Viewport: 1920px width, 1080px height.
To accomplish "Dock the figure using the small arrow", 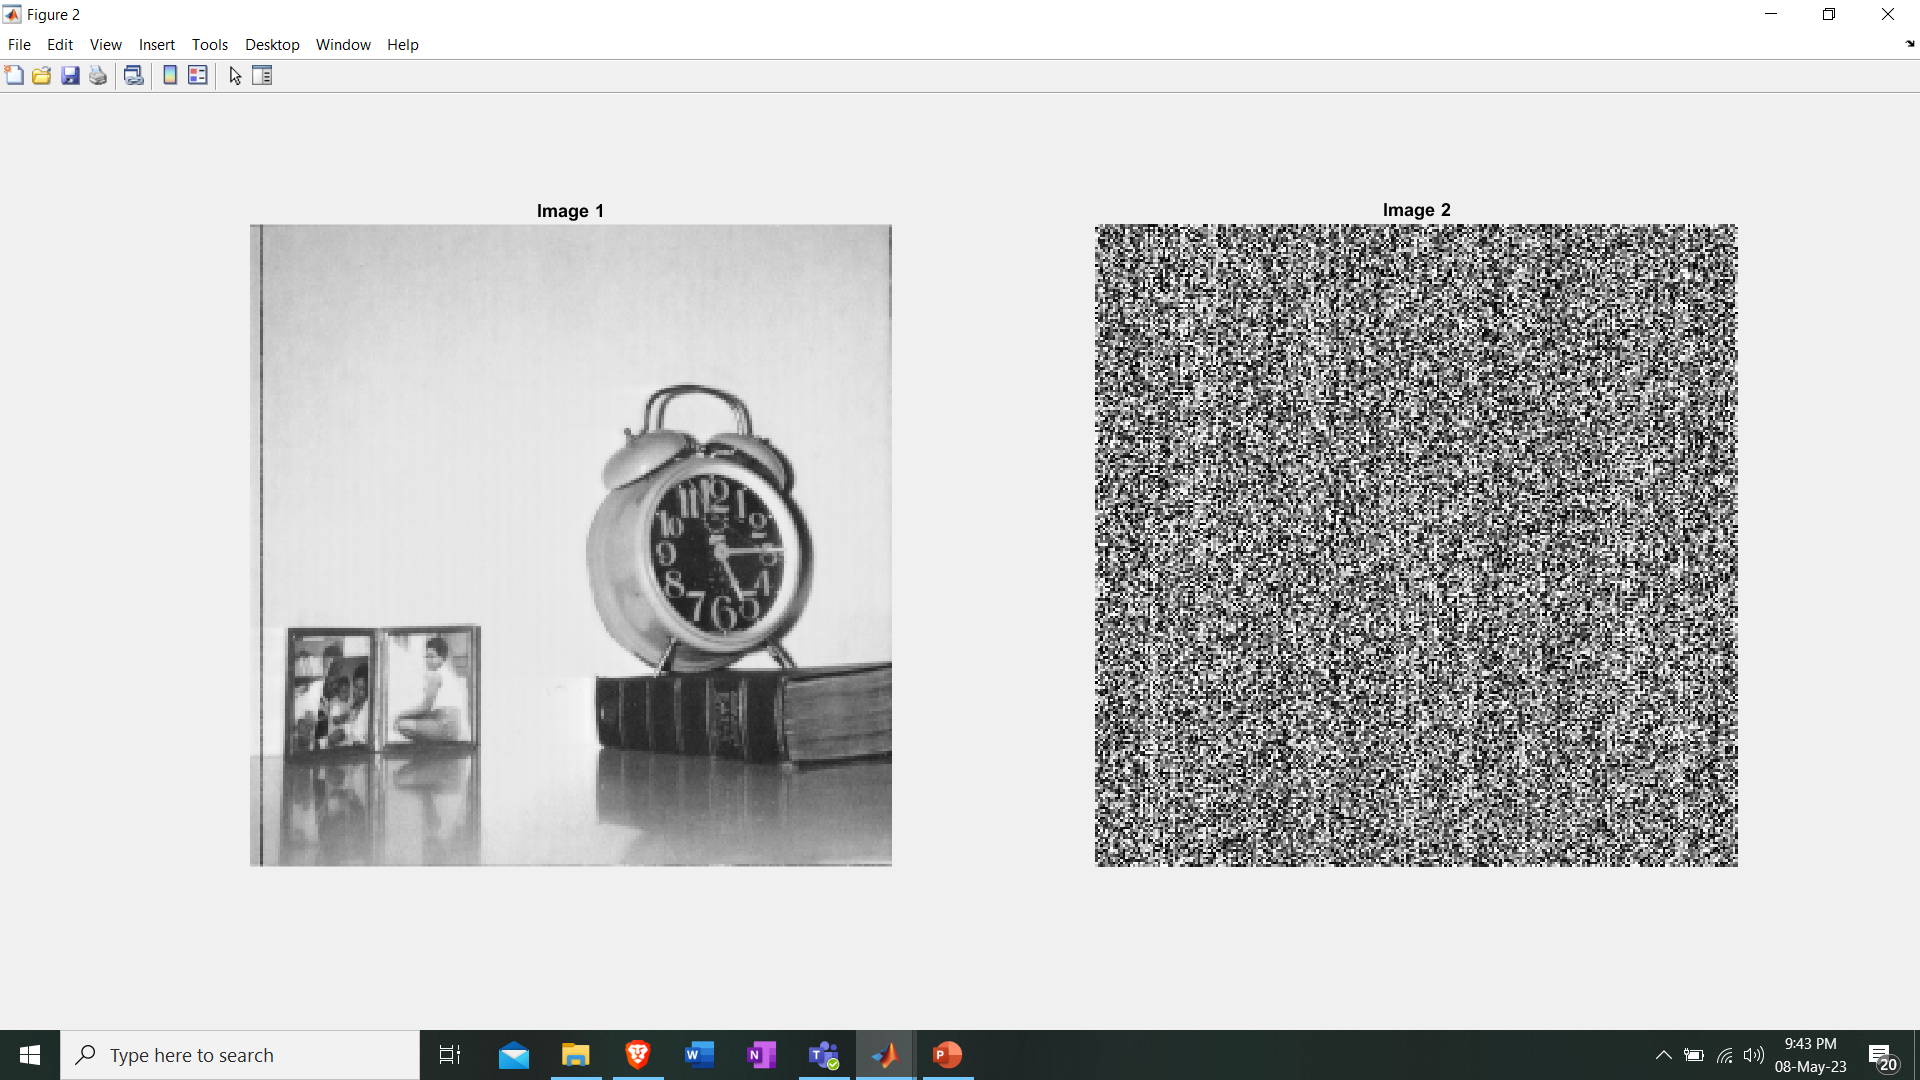I will pyautogui.click(x=1910, y=44).
